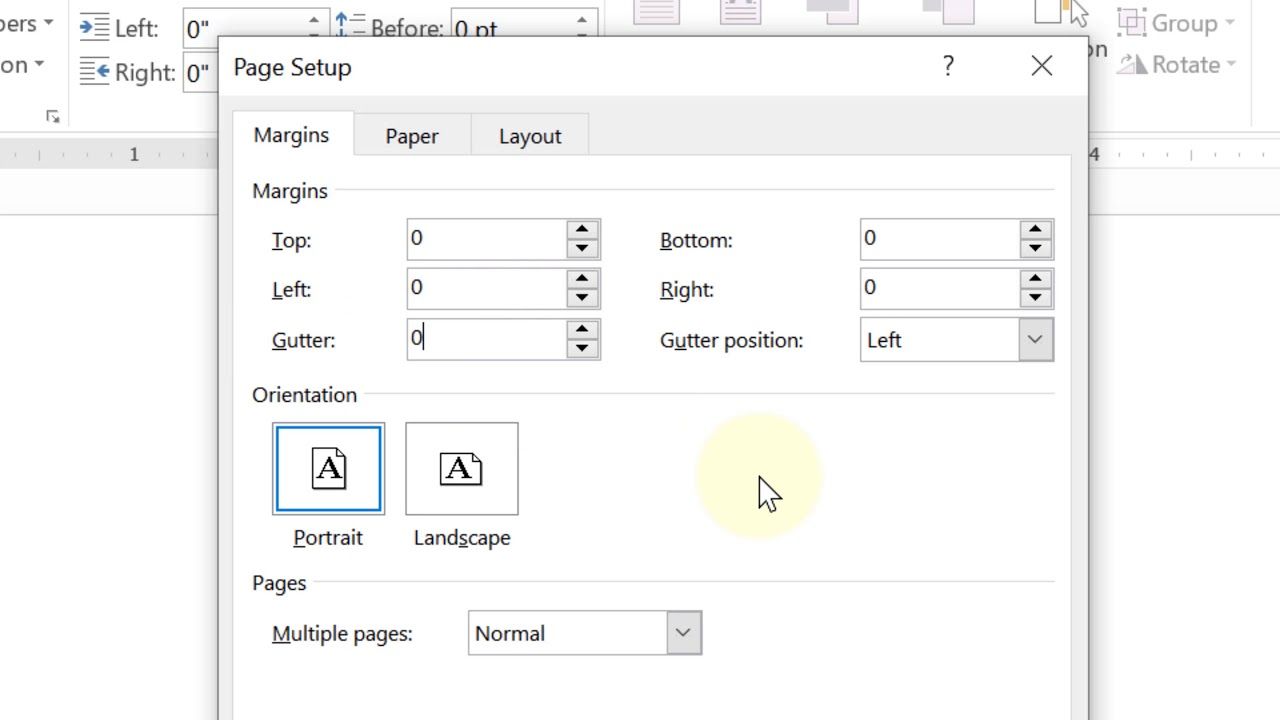Click the Spacing Before field in ribbon

(513, 27)
